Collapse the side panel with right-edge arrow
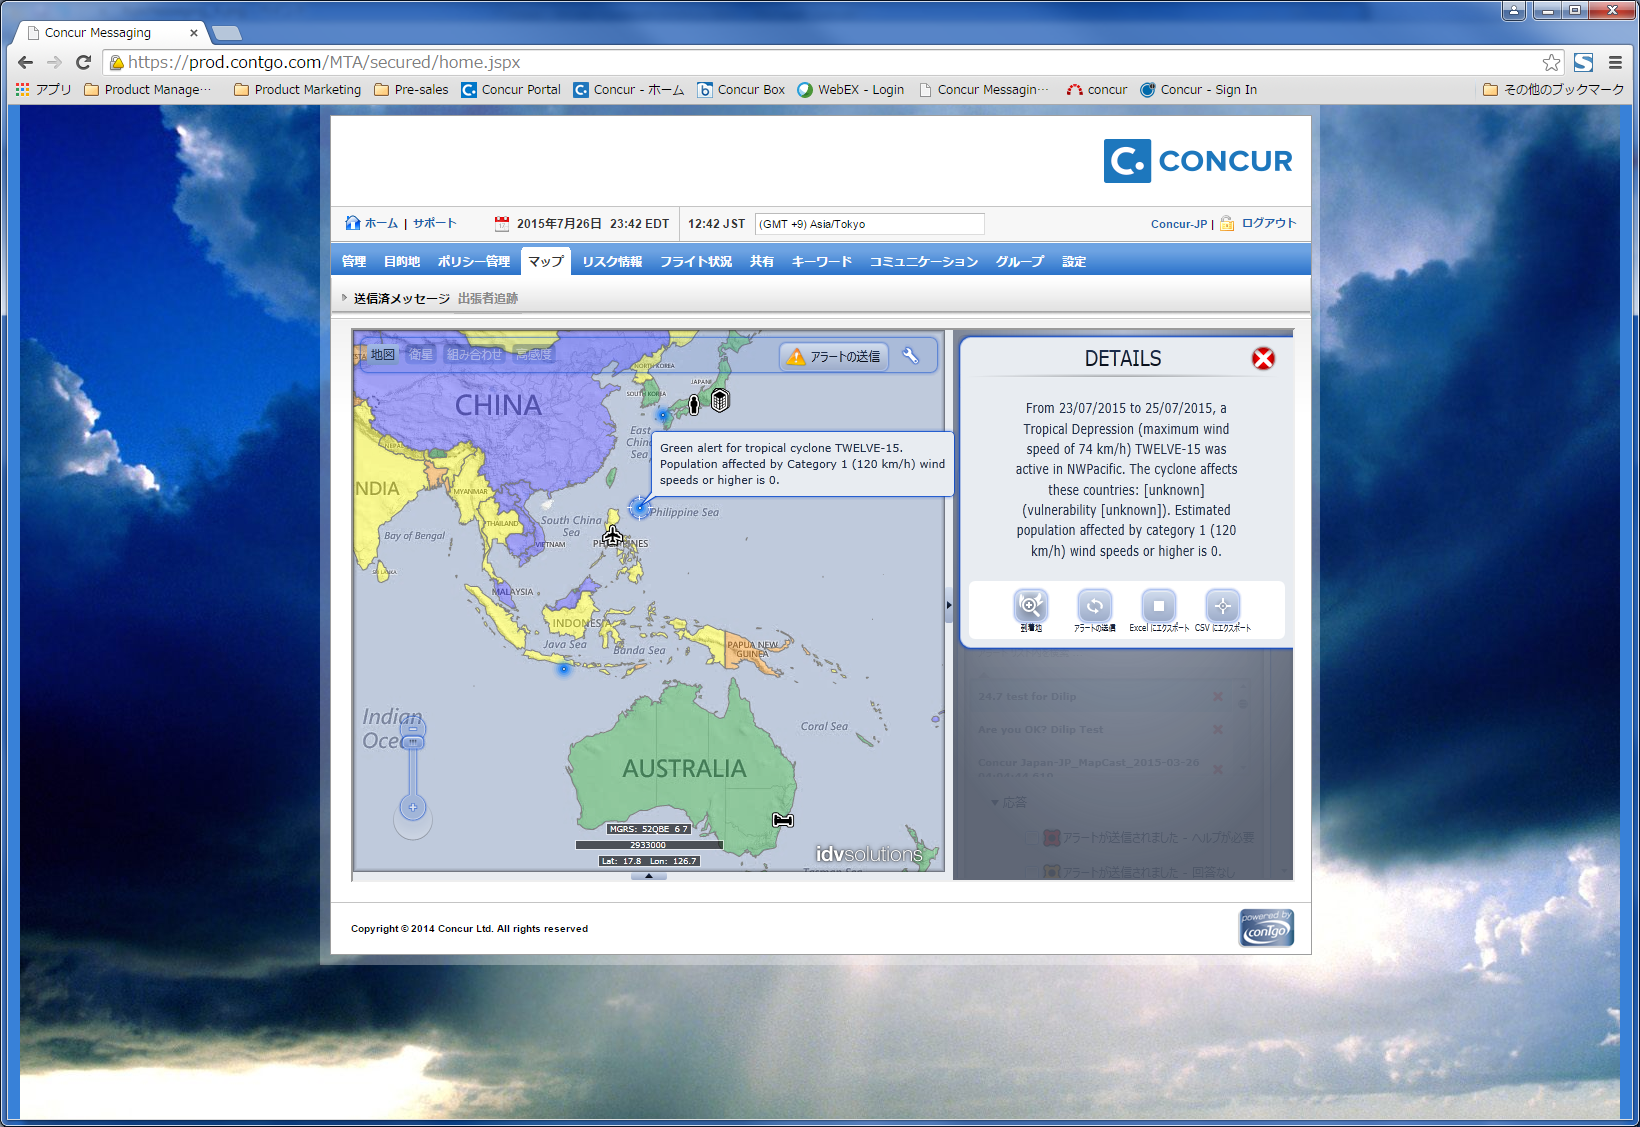The image size is (1640, 1127). [949, 605]
